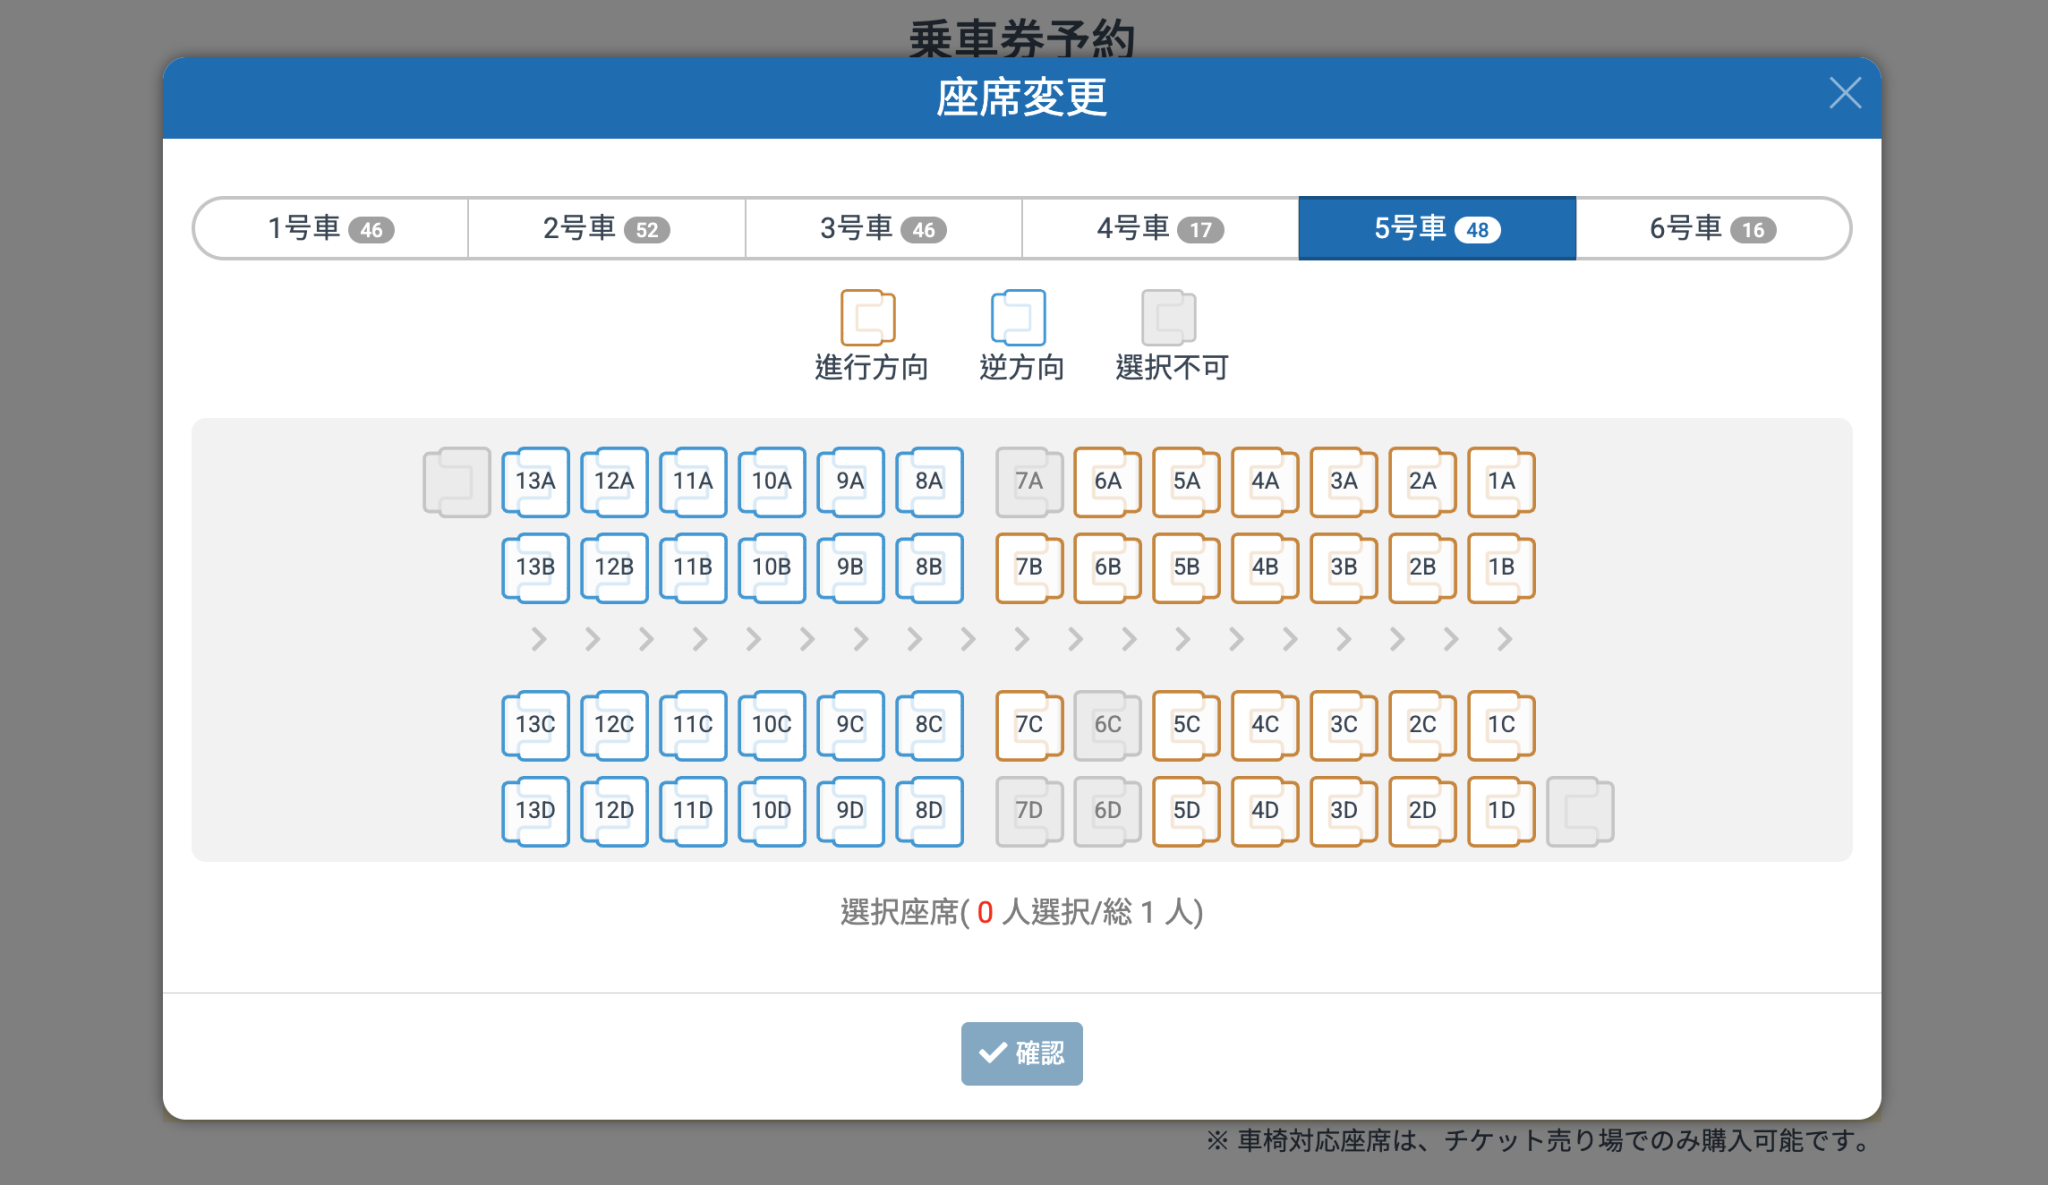The image size is (2048, 1185).
Task: Select seat 9B
Action: coord(850,567)
